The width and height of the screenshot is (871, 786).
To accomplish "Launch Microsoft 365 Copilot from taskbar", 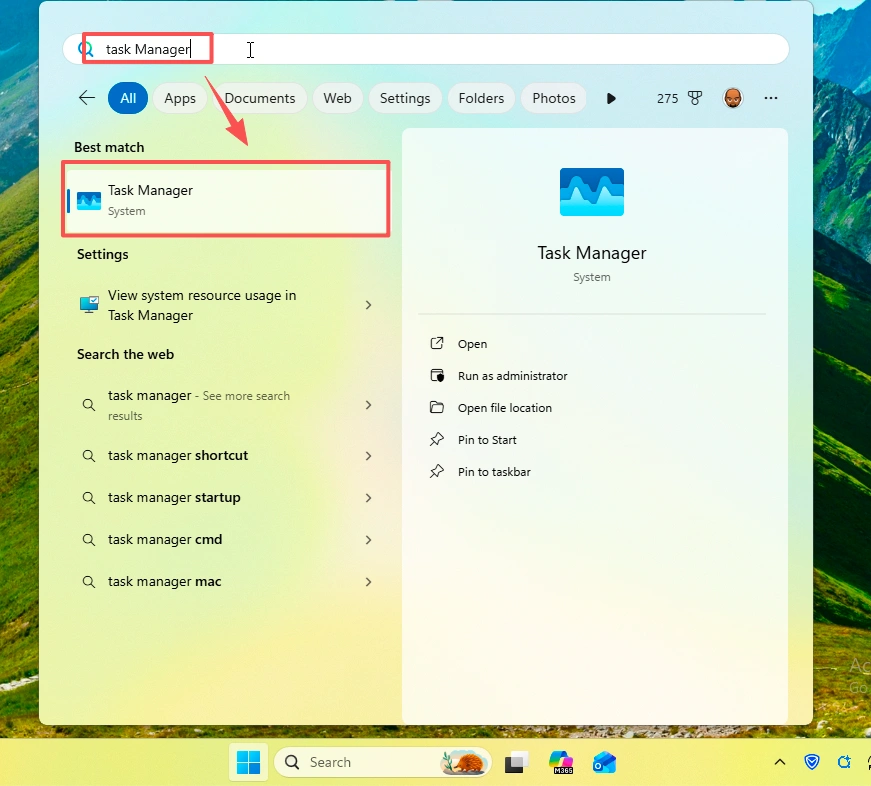I will click(561, 762).
